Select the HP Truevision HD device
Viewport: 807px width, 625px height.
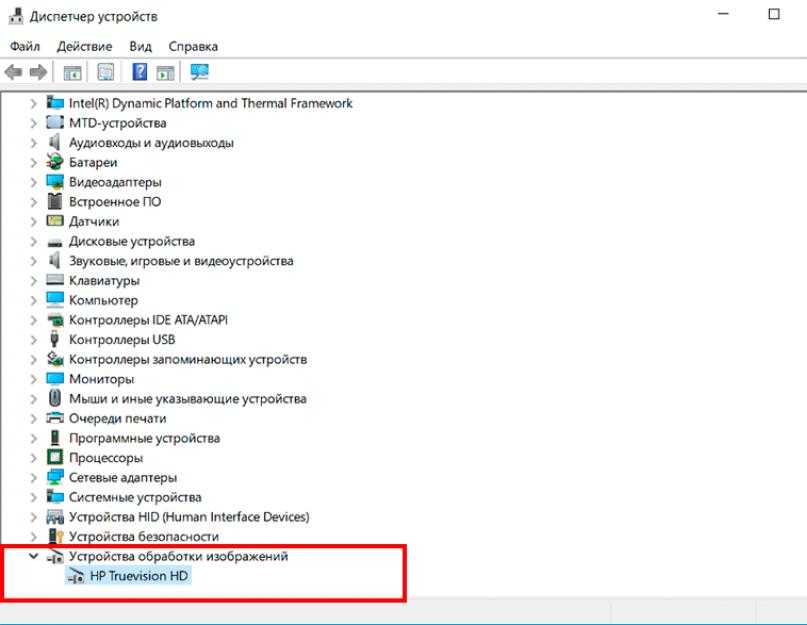[x=139, y=576]
